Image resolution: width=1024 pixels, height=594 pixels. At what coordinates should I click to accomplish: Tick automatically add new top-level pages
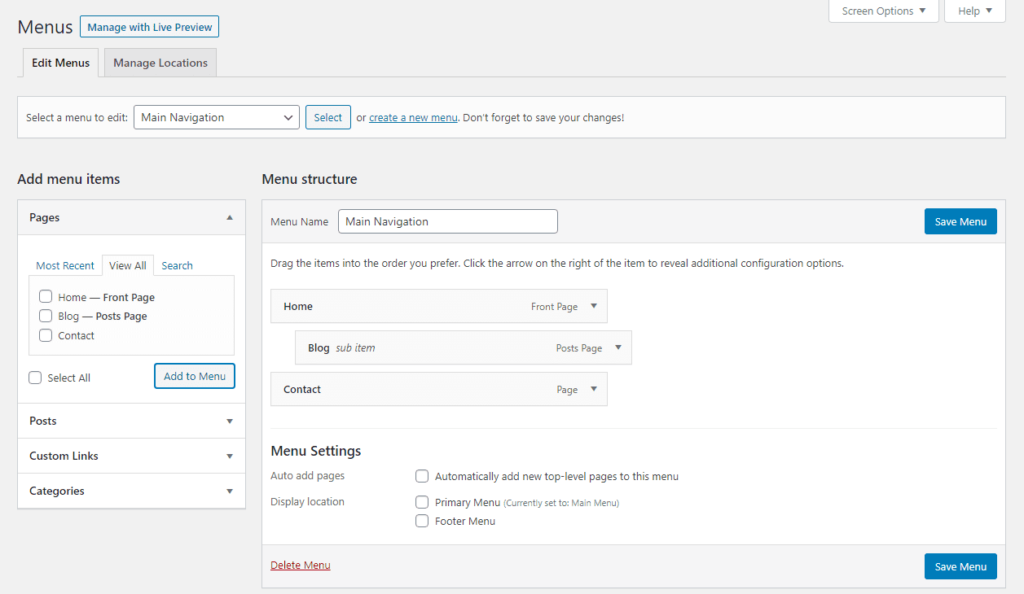coord(422,476)
